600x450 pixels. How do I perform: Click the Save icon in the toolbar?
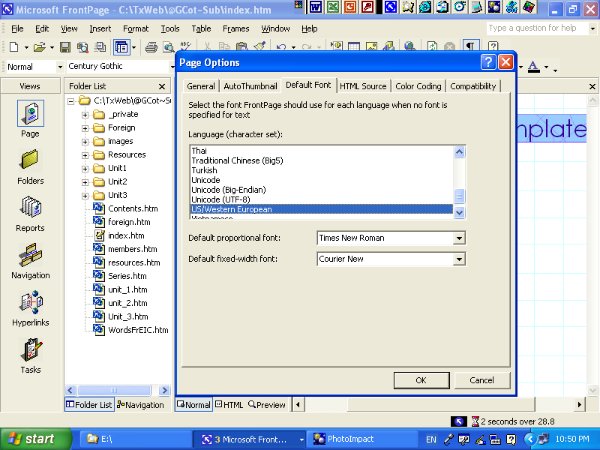pyautogui.click(x=65, y=47)
